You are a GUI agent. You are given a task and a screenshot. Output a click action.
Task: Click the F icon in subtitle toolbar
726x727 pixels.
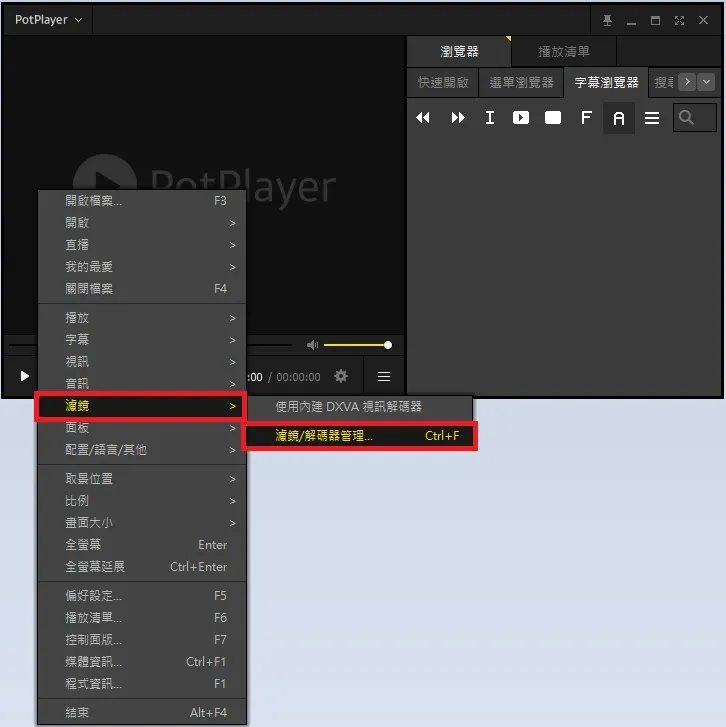coord(586,118)
